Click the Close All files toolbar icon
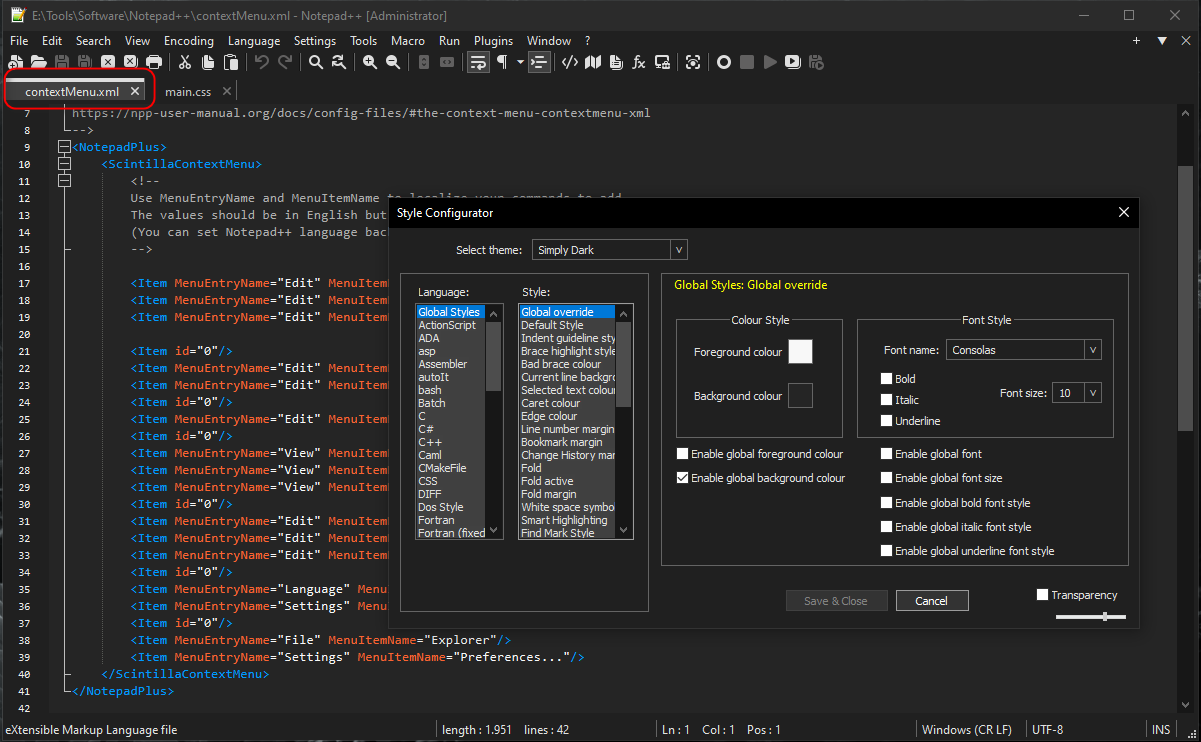Screen dimensions: 1201x742 [x=131, y=62]
